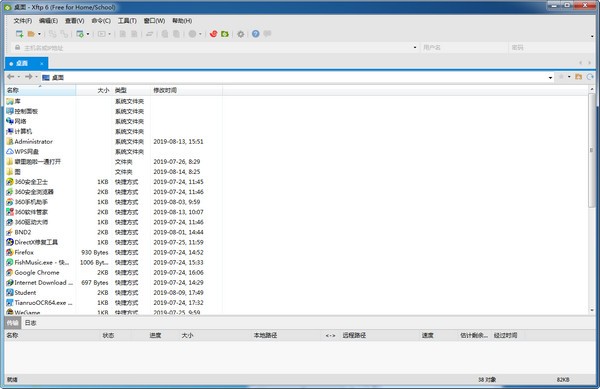Screen dimensions: 600x389
Task: Expand the path address bar dropdown
Action: click(x=550, y=78)
